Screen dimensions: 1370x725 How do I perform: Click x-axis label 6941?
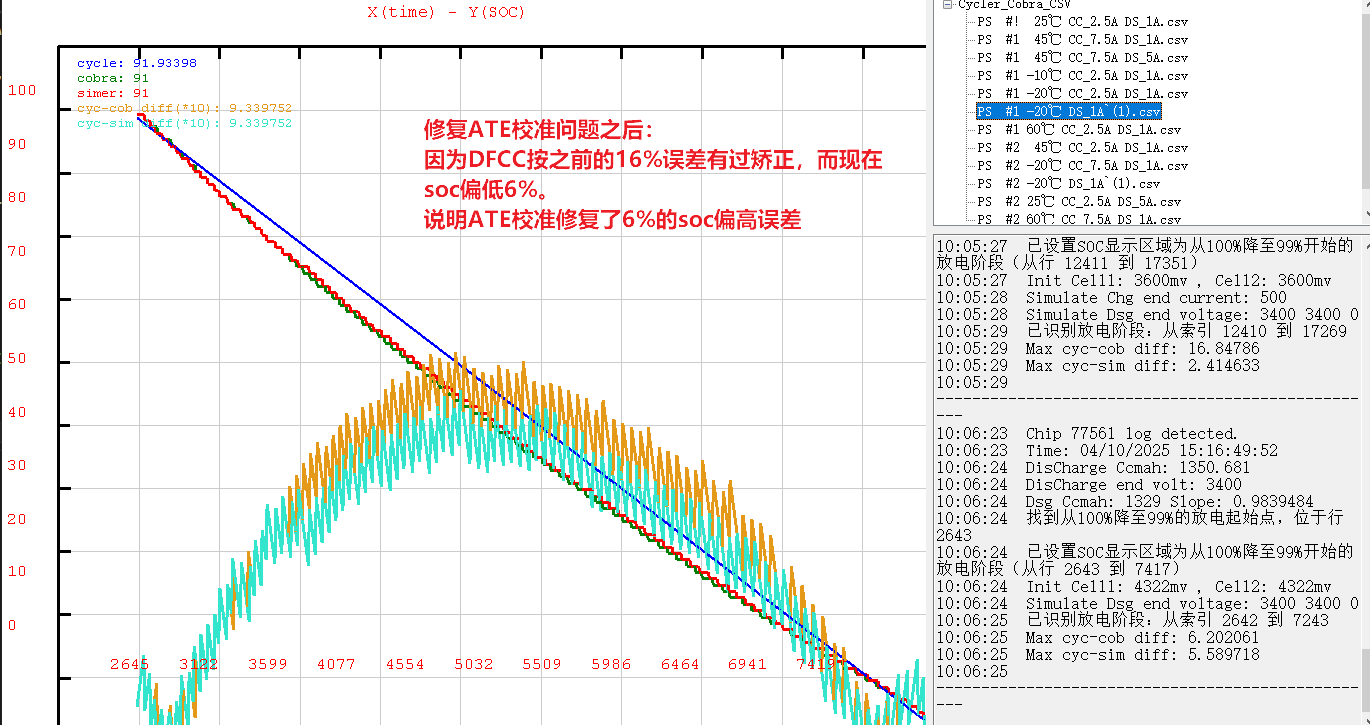pos(748,664)
